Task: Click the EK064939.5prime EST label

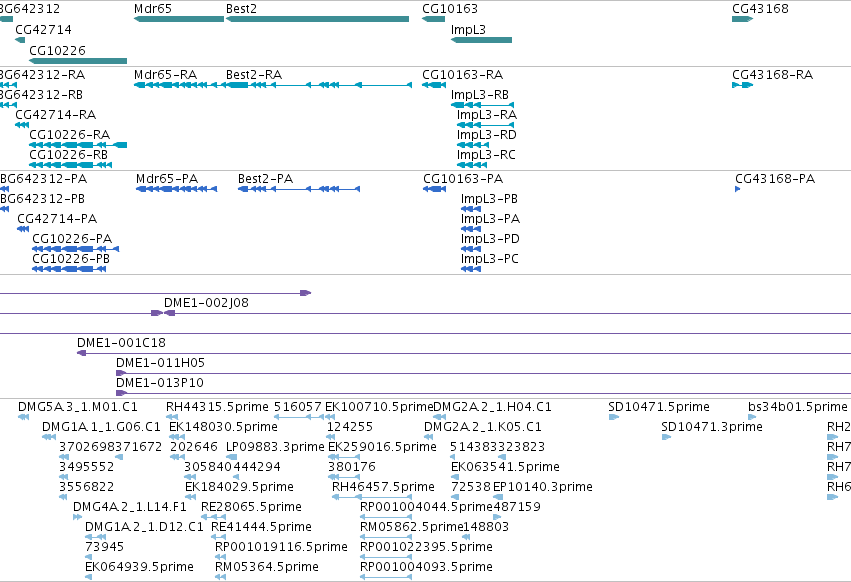Action: (x=139, y=567)
